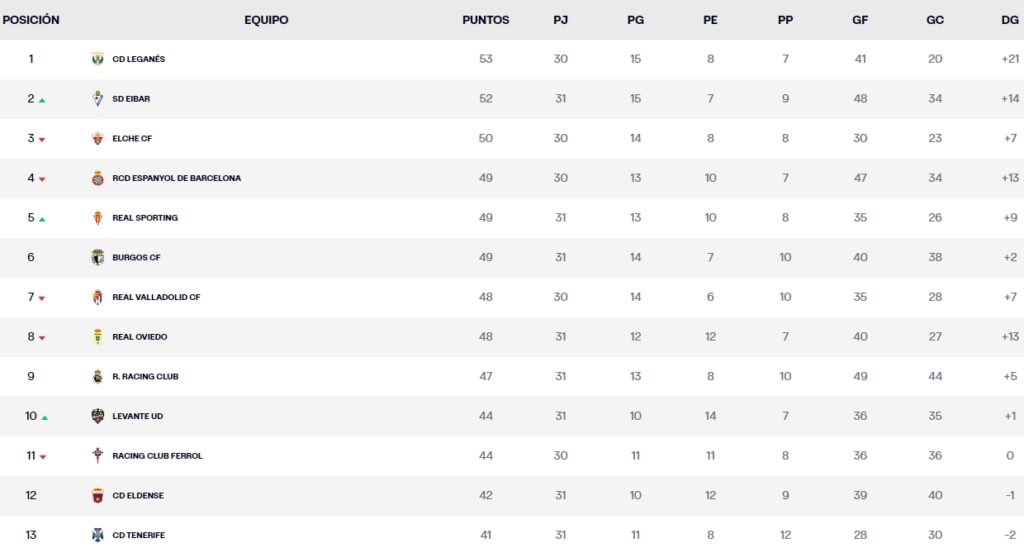
Task: Click the Racing Club Ferrol crest
Action: click(98, 456)
